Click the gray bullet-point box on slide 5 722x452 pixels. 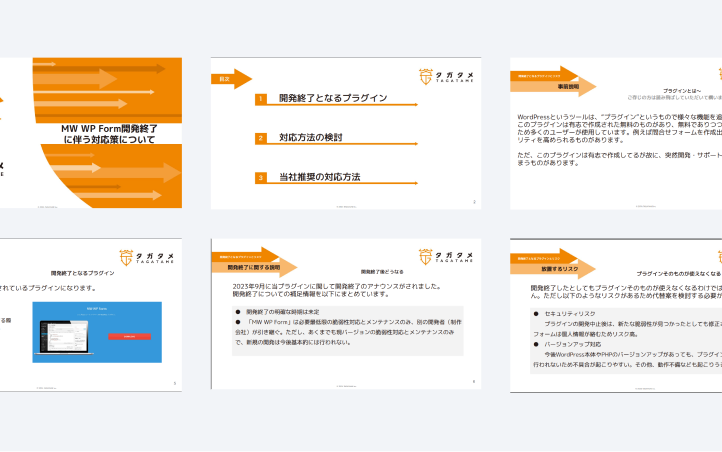click(346, 330)
